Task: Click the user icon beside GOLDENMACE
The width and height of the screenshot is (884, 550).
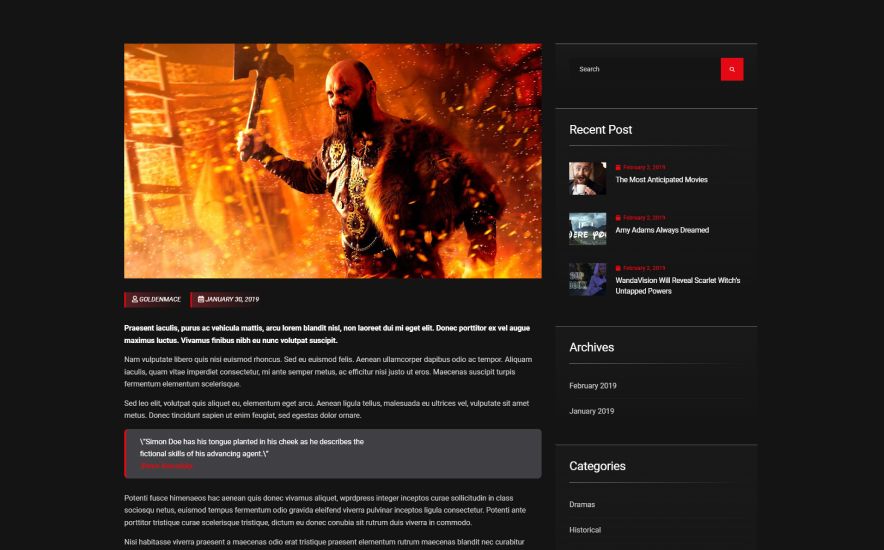Action: [135, 299]
